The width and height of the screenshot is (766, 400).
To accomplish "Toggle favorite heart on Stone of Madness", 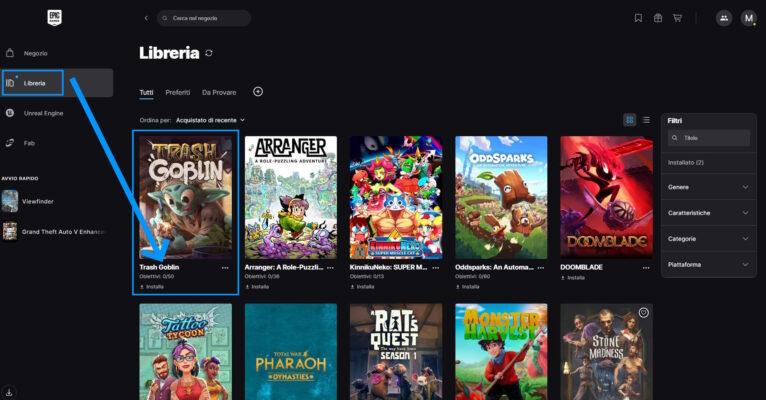I will click(x=644, y=313).
